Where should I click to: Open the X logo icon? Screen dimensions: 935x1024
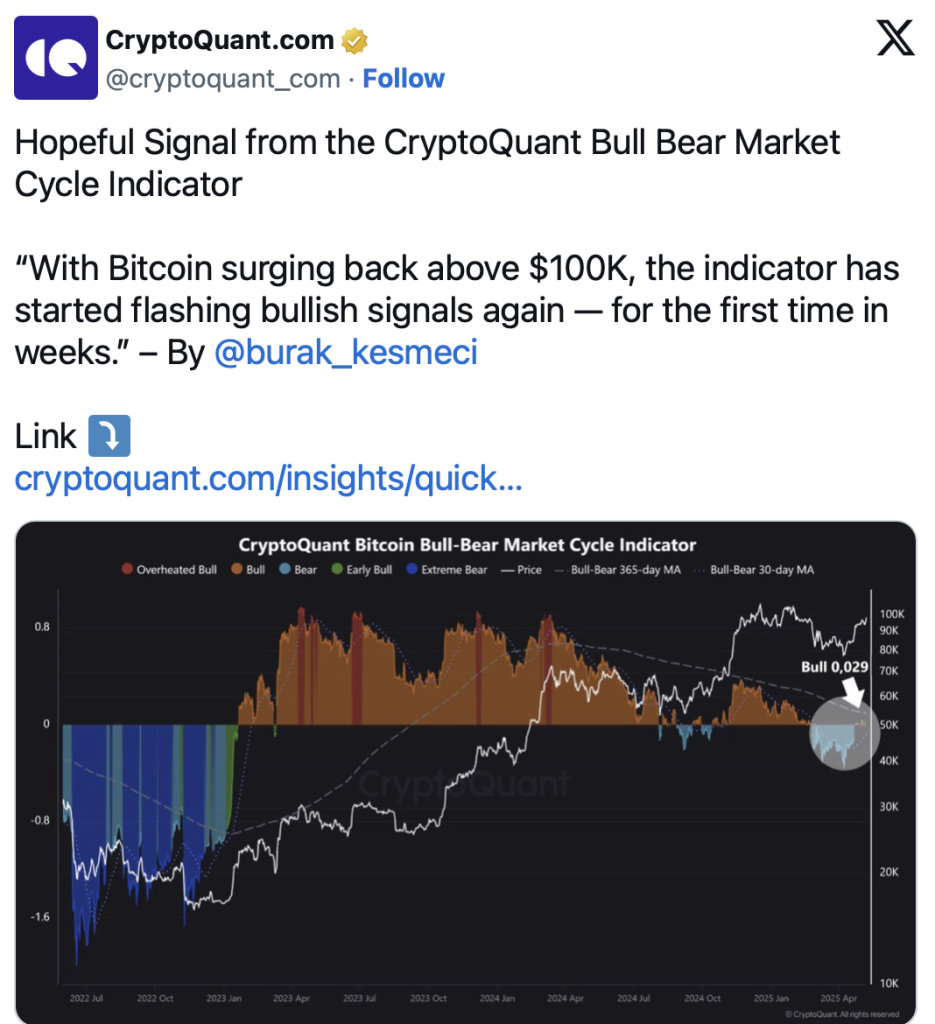pos(895,38)
